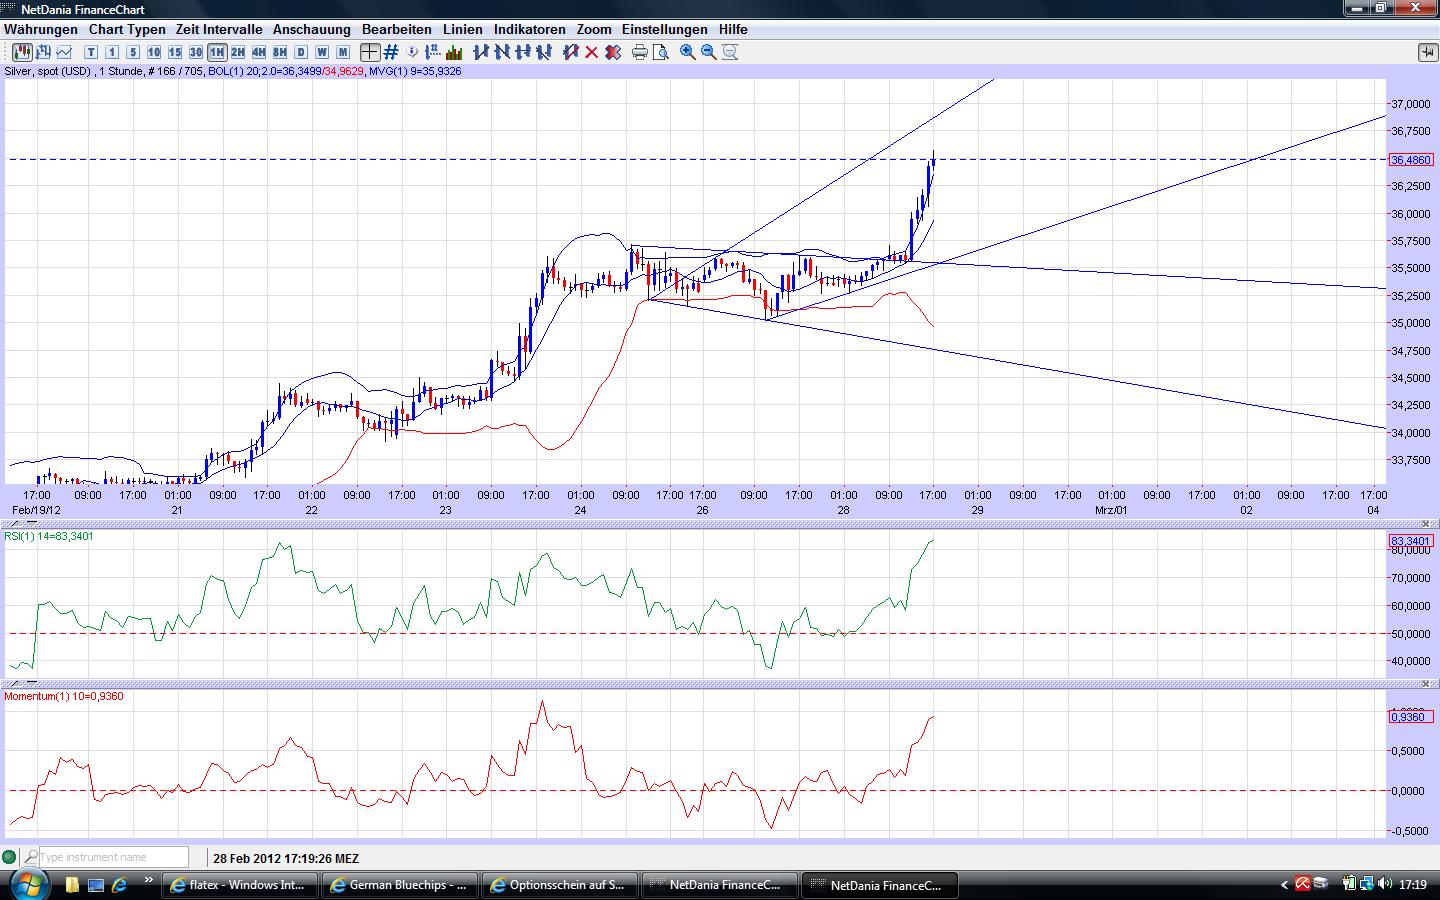The height and width of the screenshot is (900, 1440).
Task: Select the bar chart type icon
Action: (x=43, y=52)
